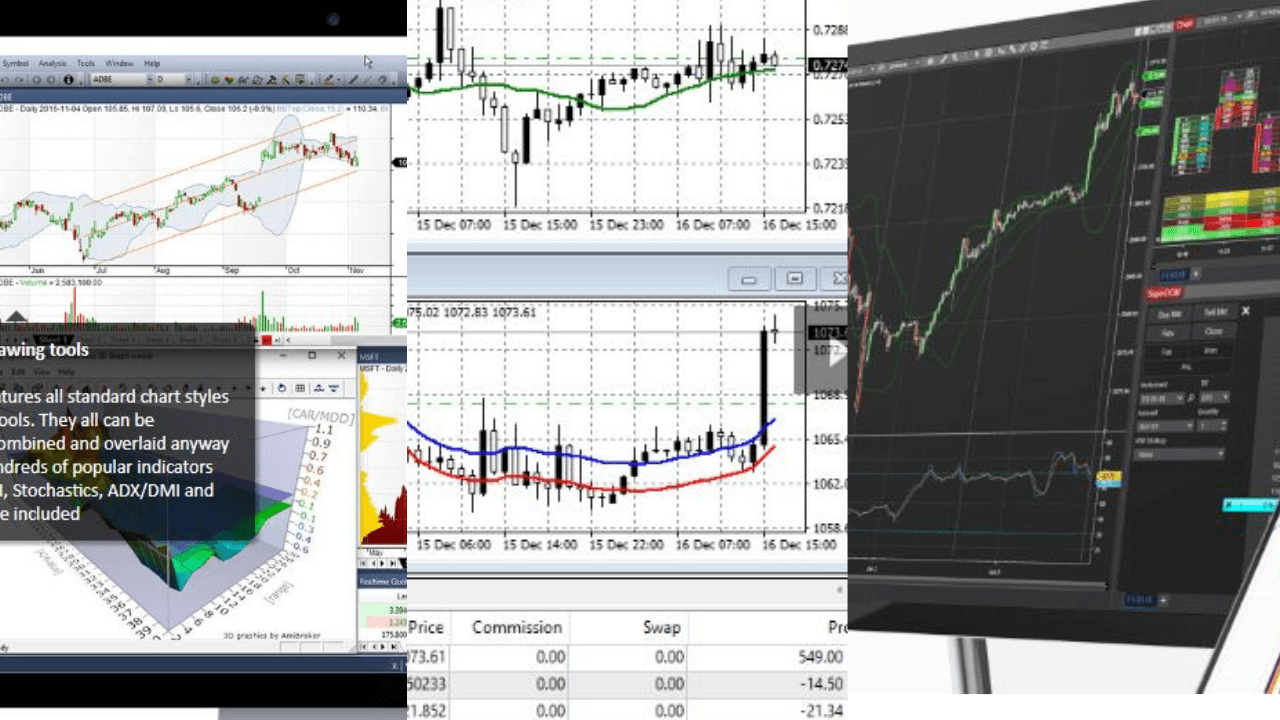Click the rotate icon in the 3D Graph viewer toolbar
Screen dimensions: 1280x720
282,389
